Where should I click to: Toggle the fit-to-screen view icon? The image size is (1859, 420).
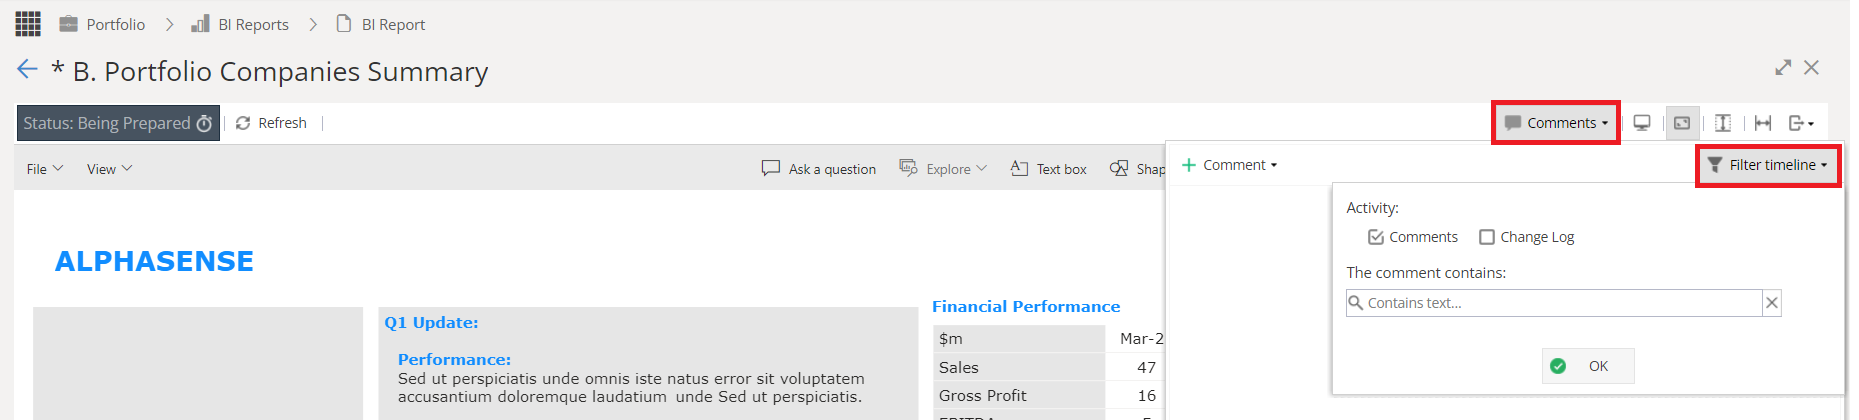1682,123
